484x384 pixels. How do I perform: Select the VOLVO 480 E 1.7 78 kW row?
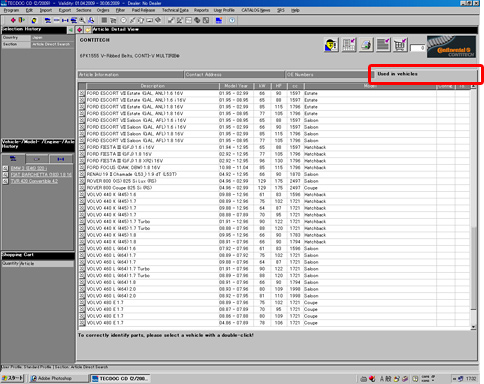[275, 323]
